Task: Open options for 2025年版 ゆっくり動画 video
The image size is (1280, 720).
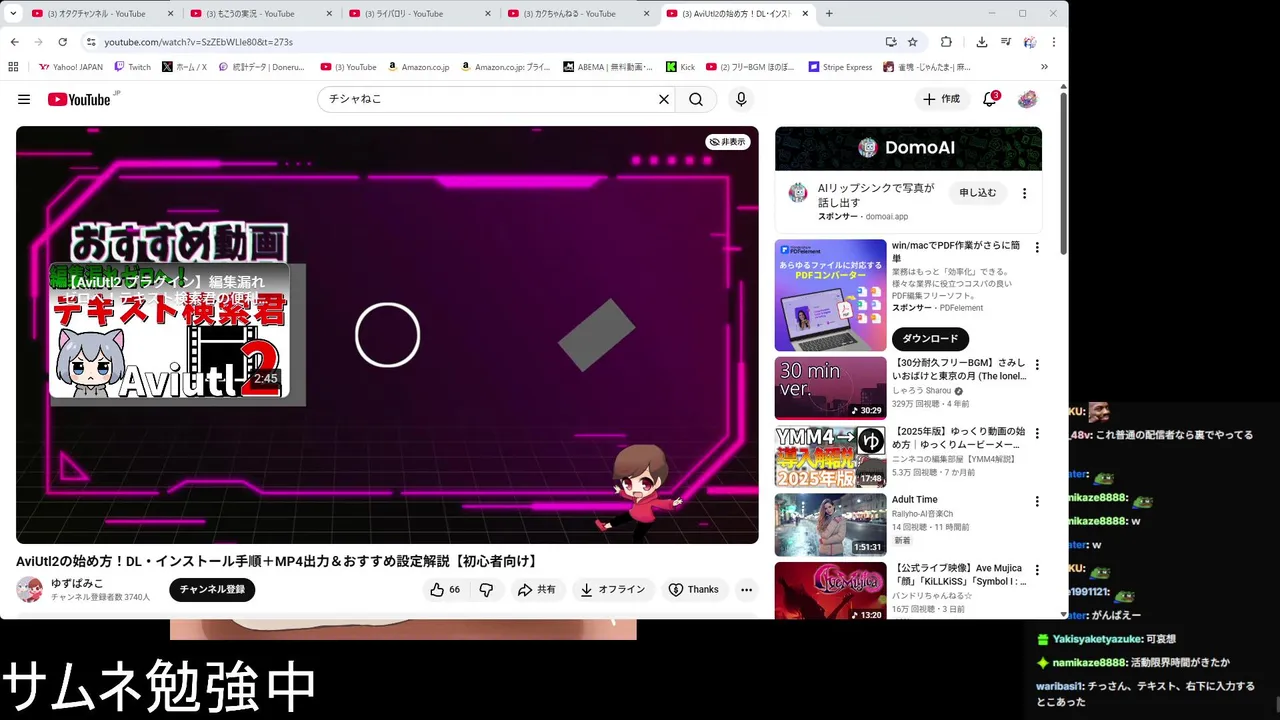Action: pos(1036,434)
